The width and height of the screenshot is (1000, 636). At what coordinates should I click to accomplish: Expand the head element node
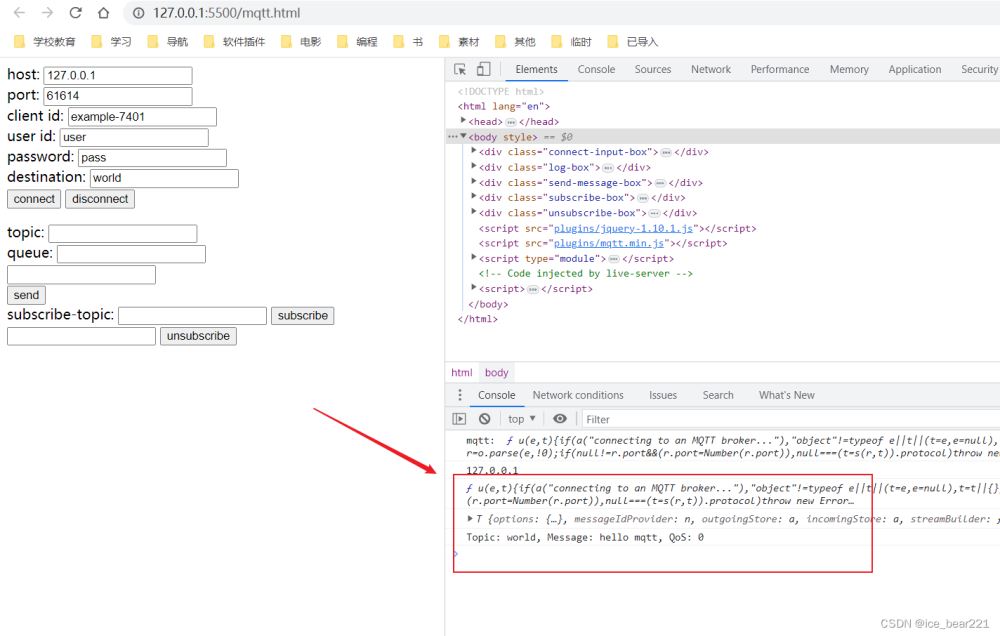point(464,121)
